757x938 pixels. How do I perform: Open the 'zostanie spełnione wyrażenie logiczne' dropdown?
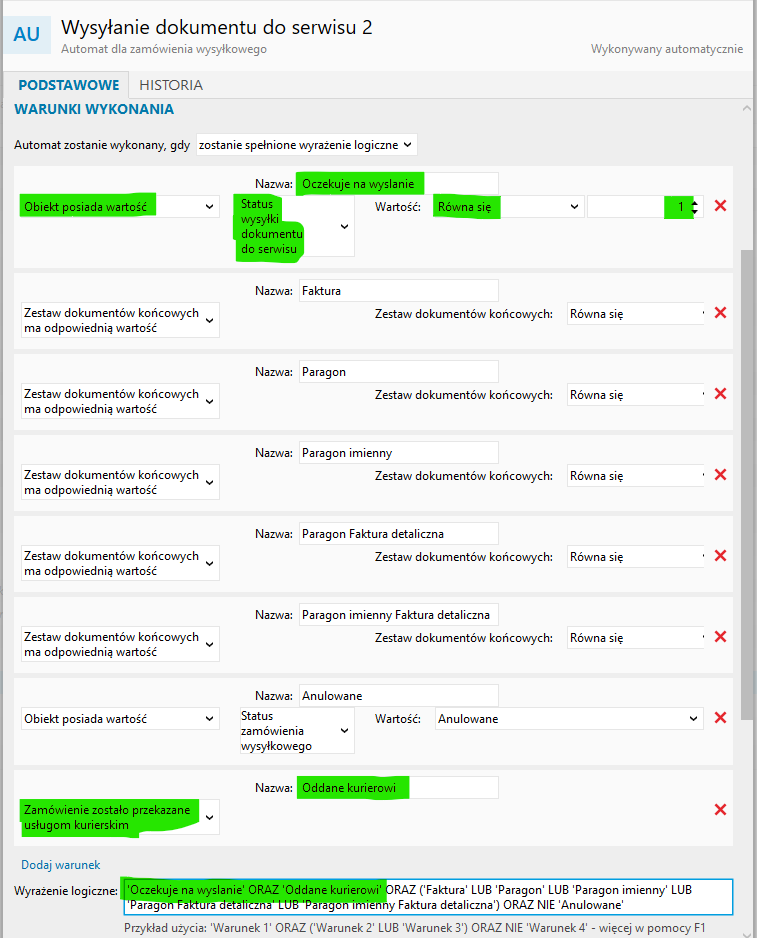pyautogui.click(x=306, y=145)
